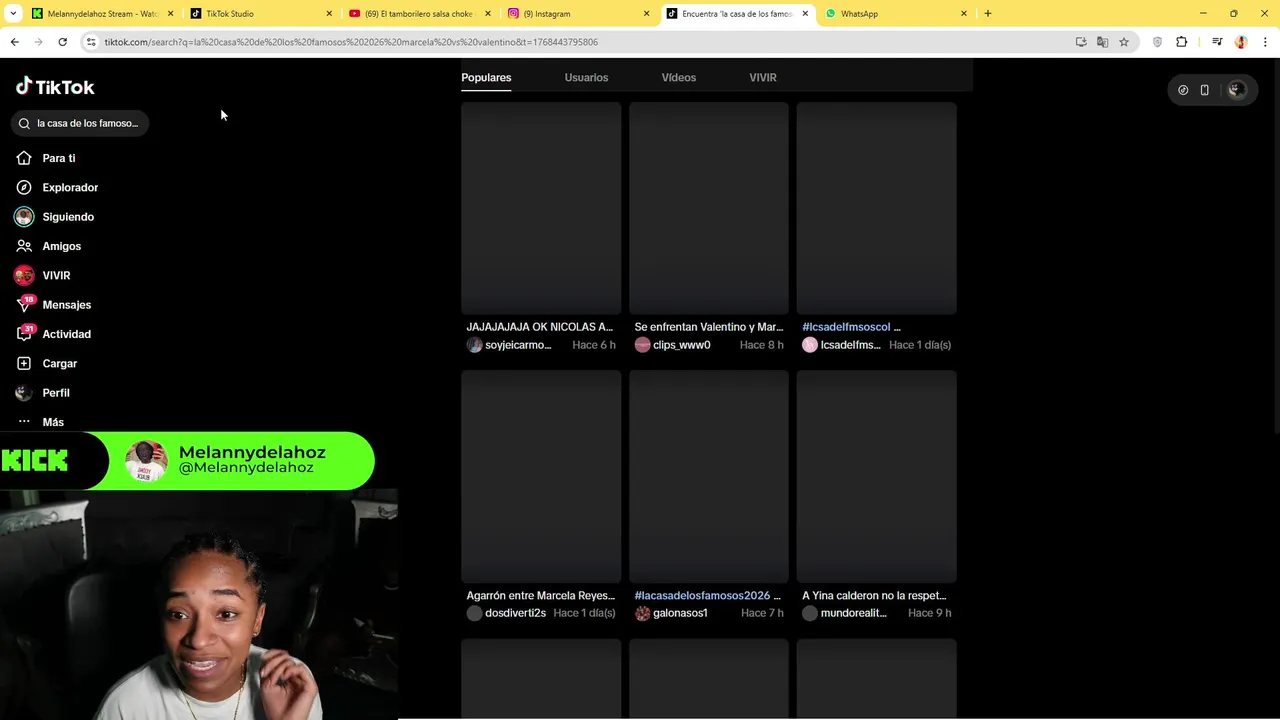The height and width of the screenshot is (720, 1280).
Task: Open the TikTok profile avatar top right
Action: (x=1237, y=90)
